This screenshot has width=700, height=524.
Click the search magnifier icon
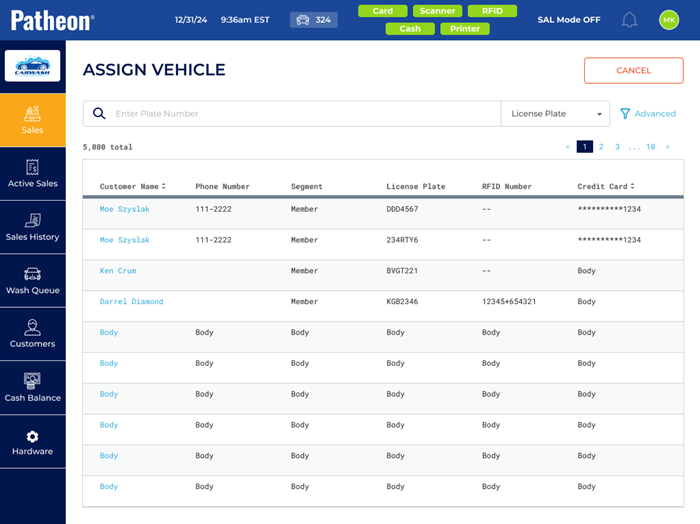point(99,114)
